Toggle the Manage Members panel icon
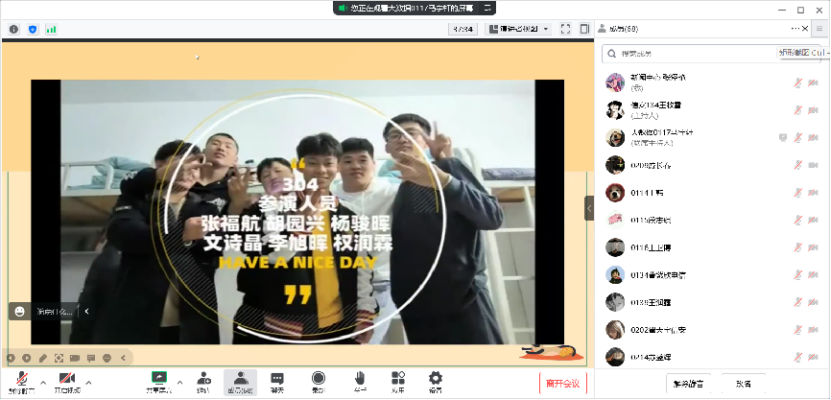 (x=240, y=381)
